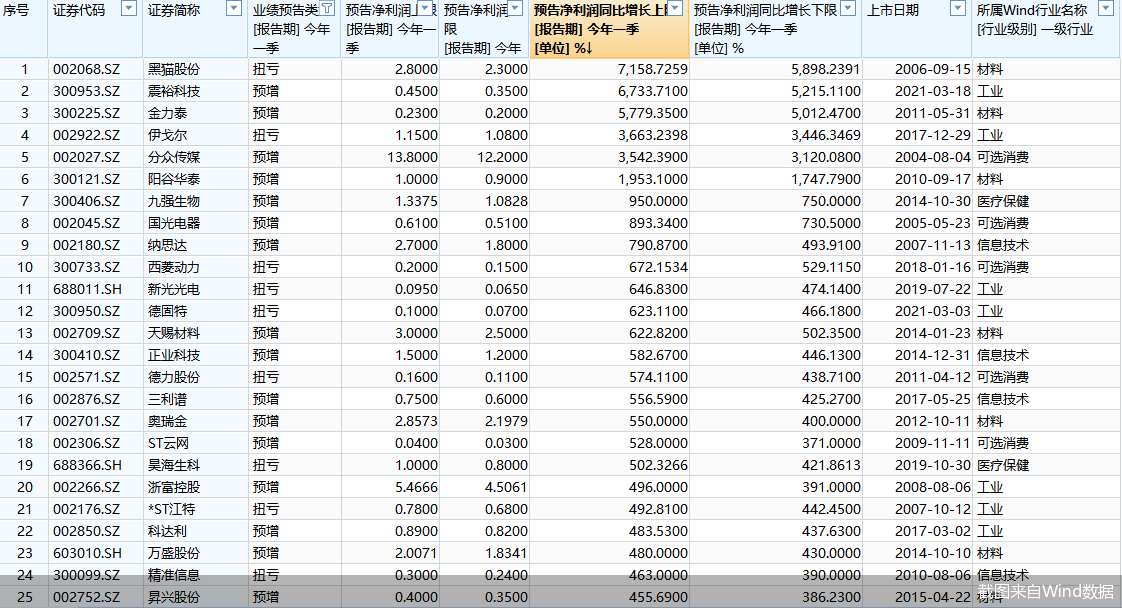Open the 预告净利润上限 filter dropdown arrow

pos(426,9)
